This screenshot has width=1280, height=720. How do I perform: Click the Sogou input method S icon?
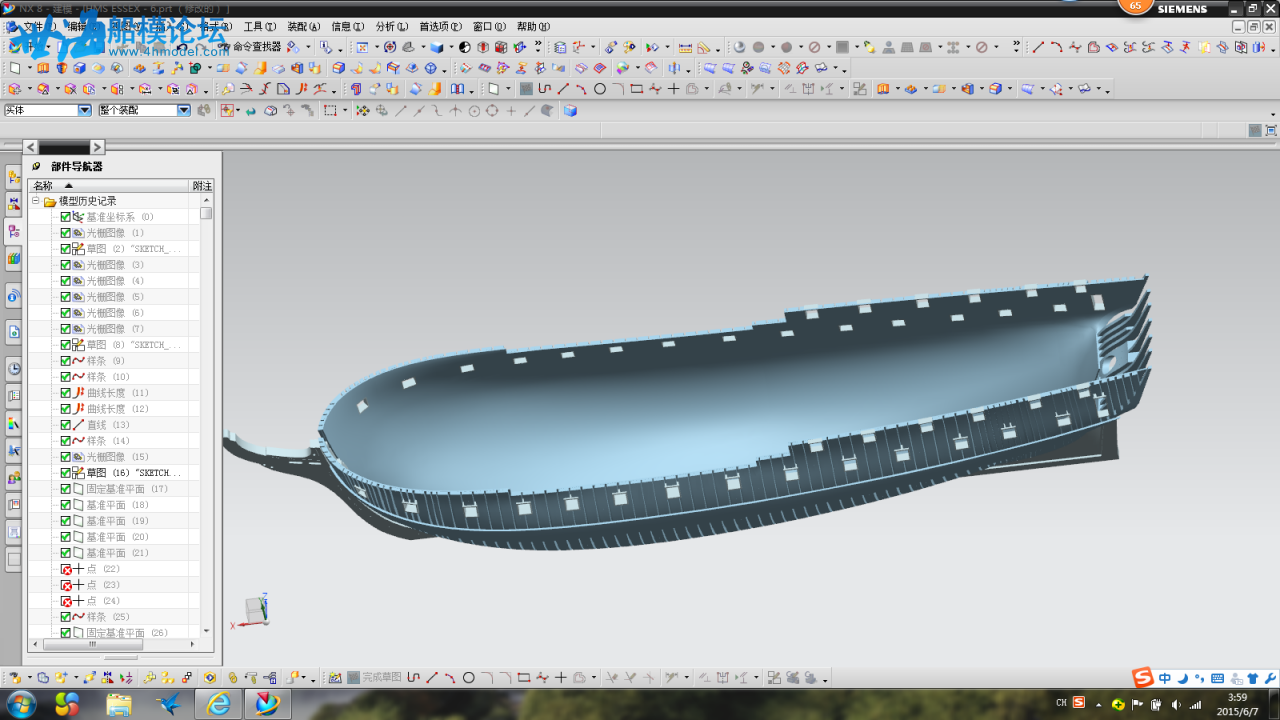pyautogui.click(x=1143, y=678)
